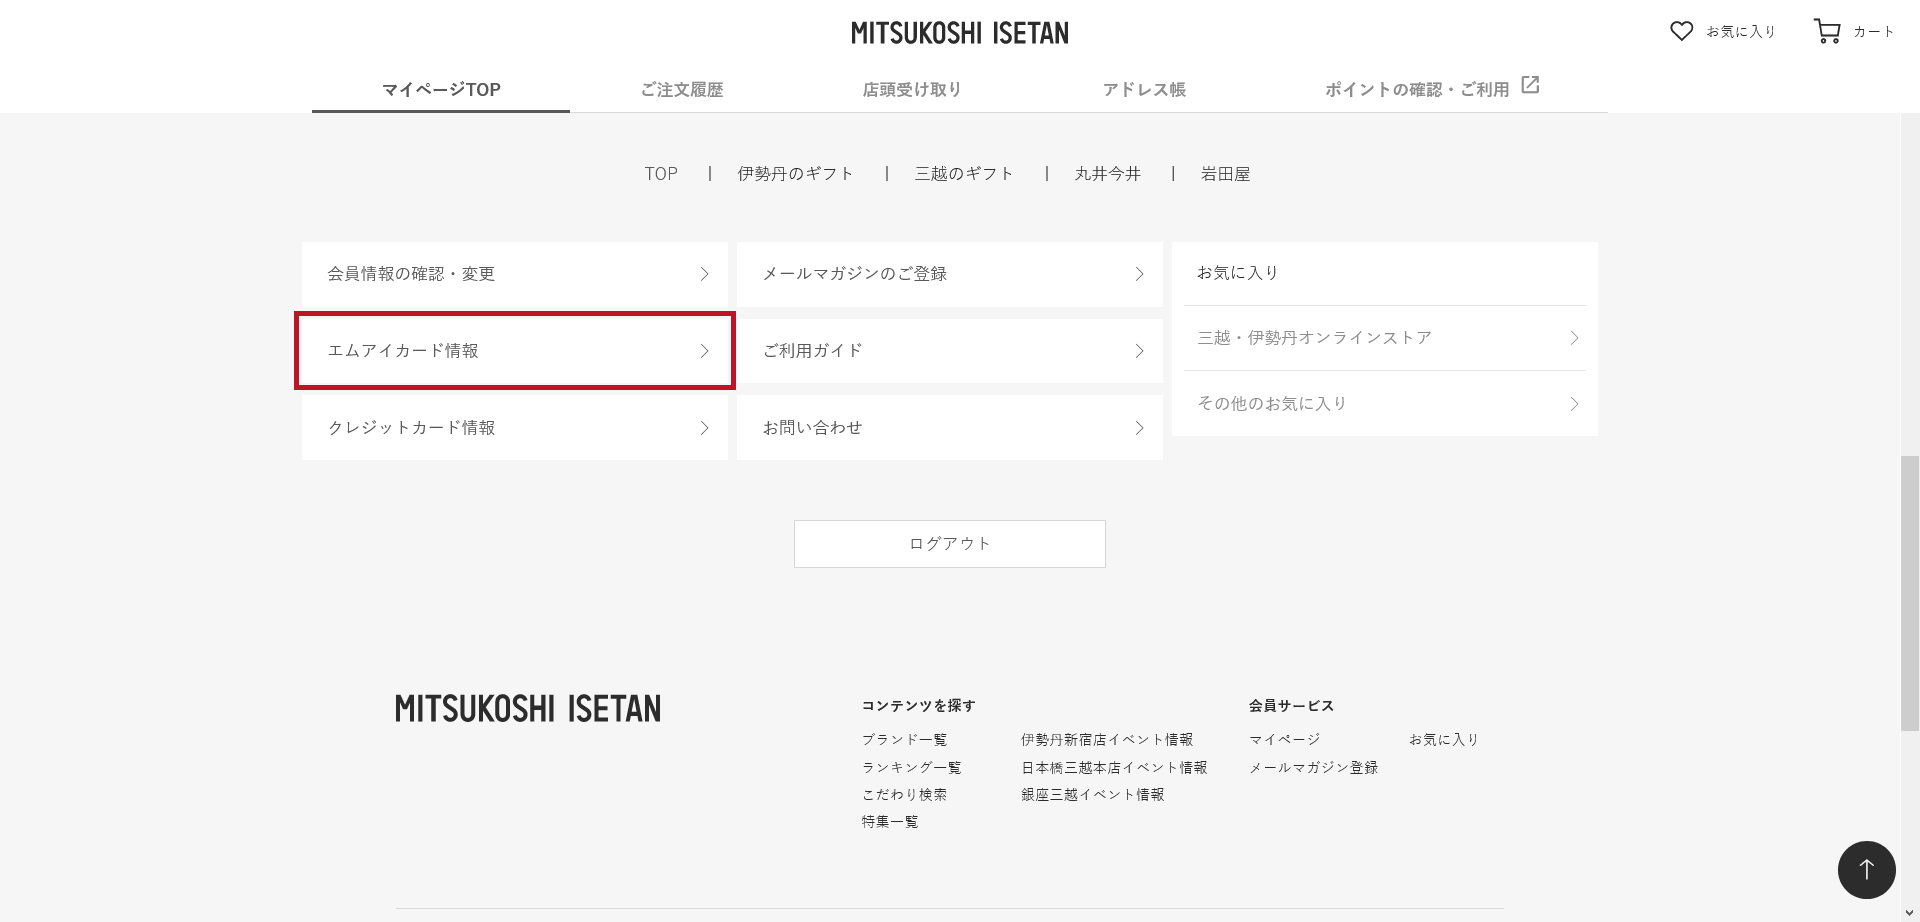Open footer link メールマガジン登録

click(1313, 768)
